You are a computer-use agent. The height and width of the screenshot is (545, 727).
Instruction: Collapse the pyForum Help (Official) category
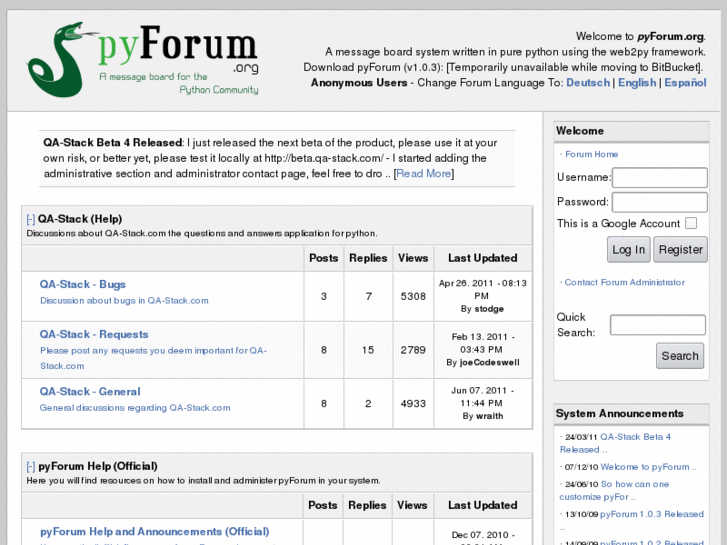point(31,466)
